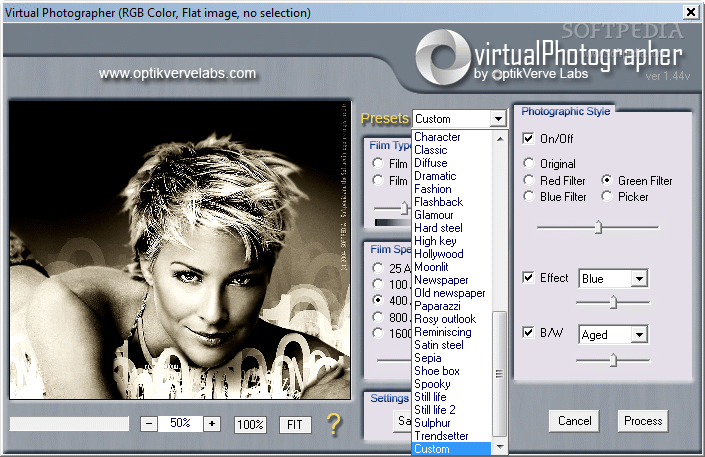
Task: Open the Effect color dropdown showing Blue
Action: (639, 278)
